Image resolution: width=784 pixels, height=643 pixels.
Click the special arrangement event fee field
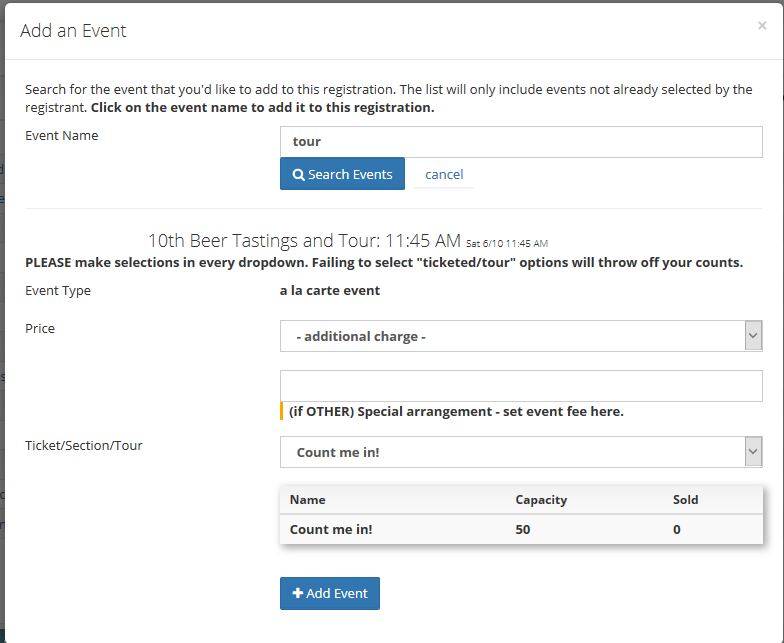pyautogui.click(x=521, y=386)
